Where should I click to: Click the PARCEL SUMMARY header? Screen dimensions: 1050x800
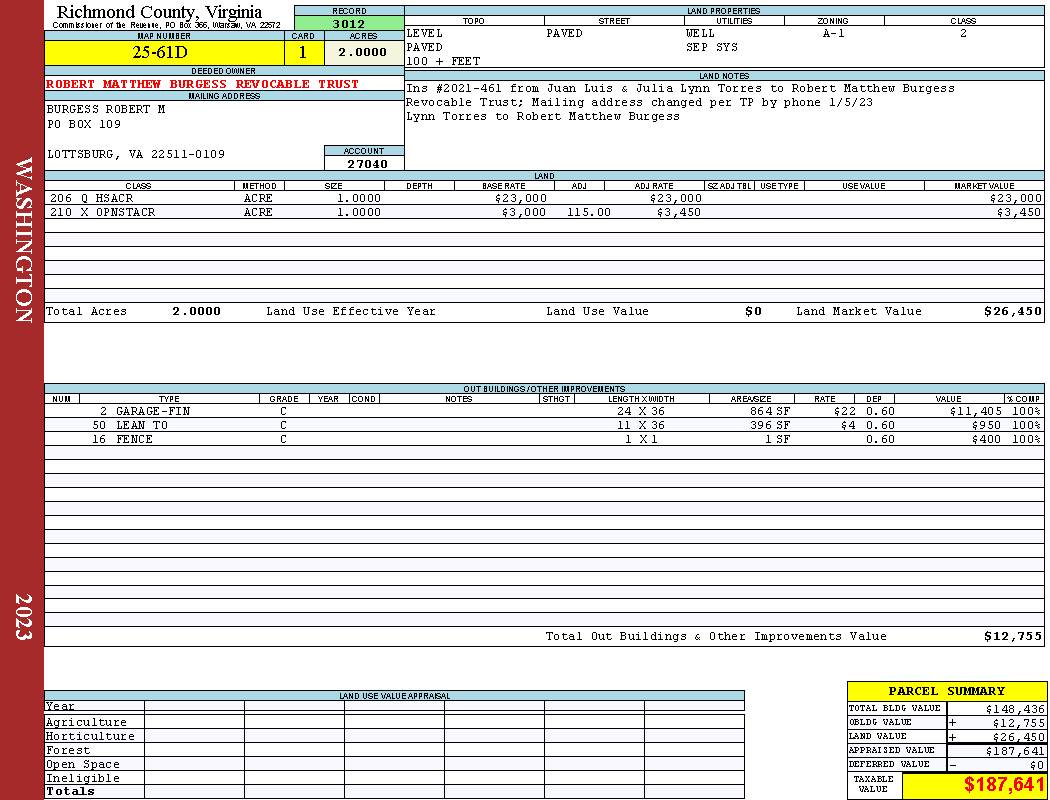[946, 691]
